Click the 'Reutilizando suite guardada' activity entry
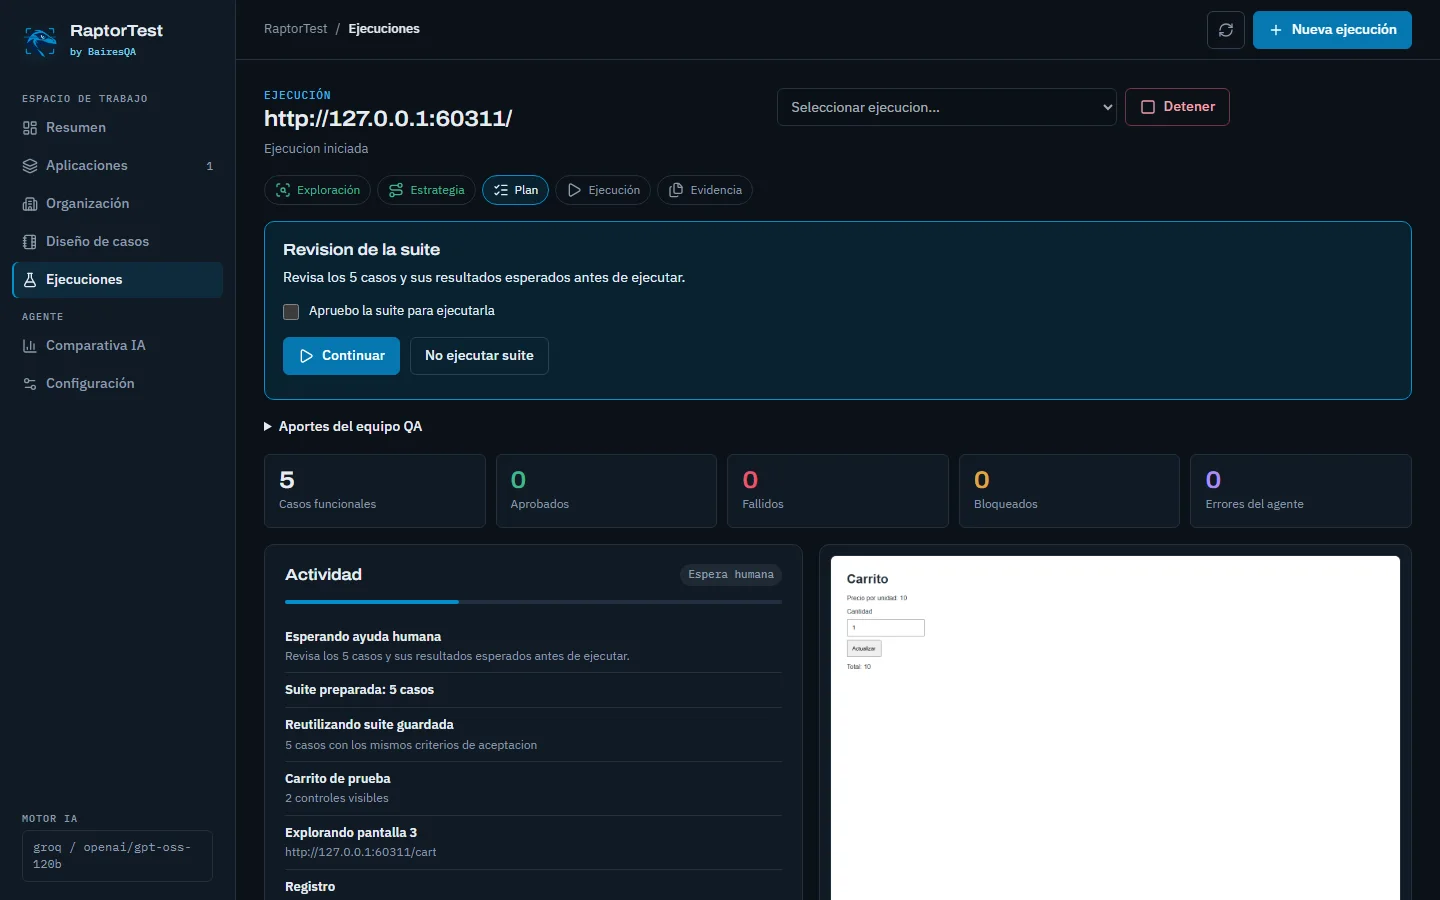The image size is (1440, 900). (x=533, y=735)
